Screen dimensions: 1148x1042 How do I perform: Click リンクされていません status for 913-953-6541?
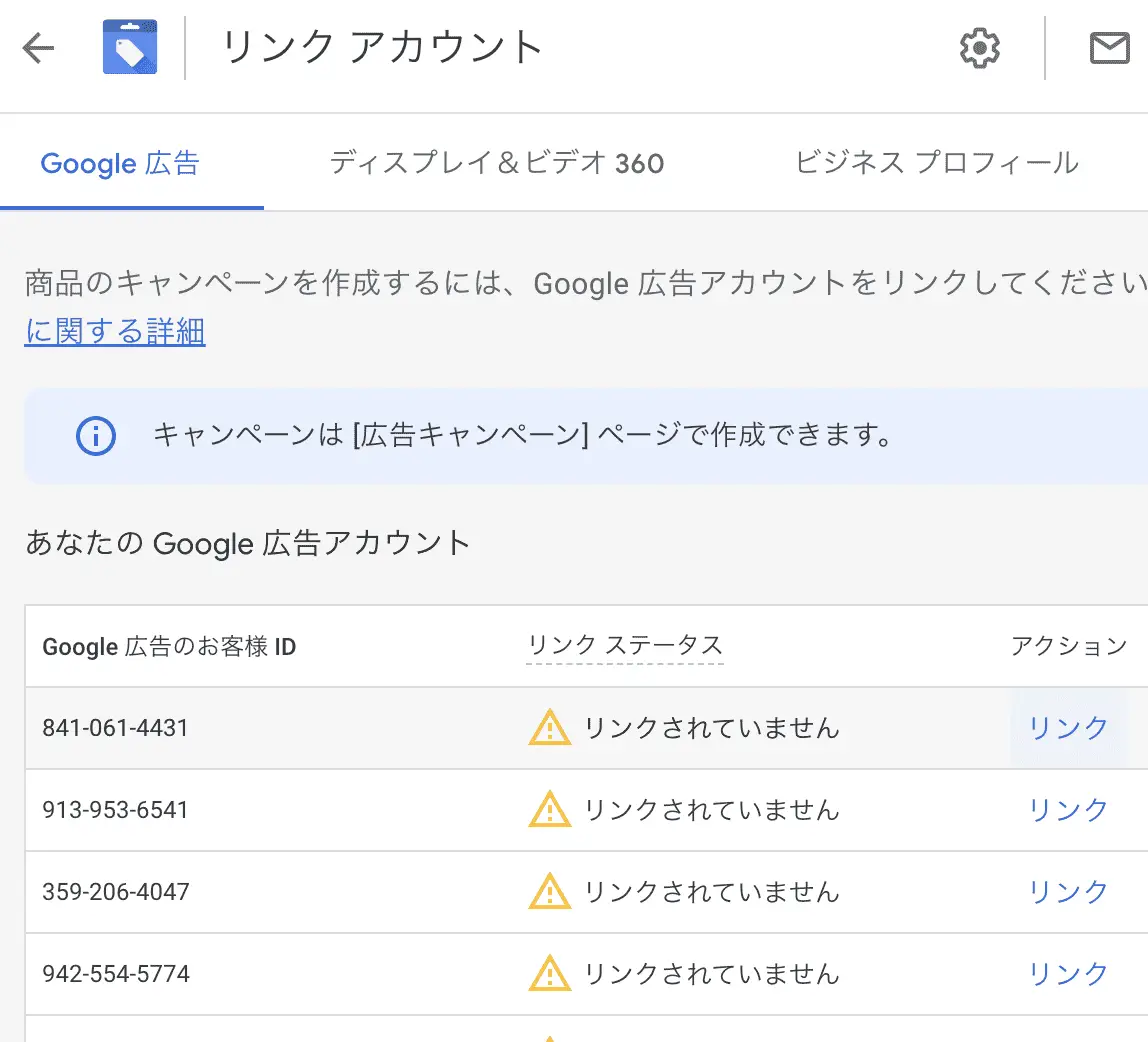click(x=712, y=810)
